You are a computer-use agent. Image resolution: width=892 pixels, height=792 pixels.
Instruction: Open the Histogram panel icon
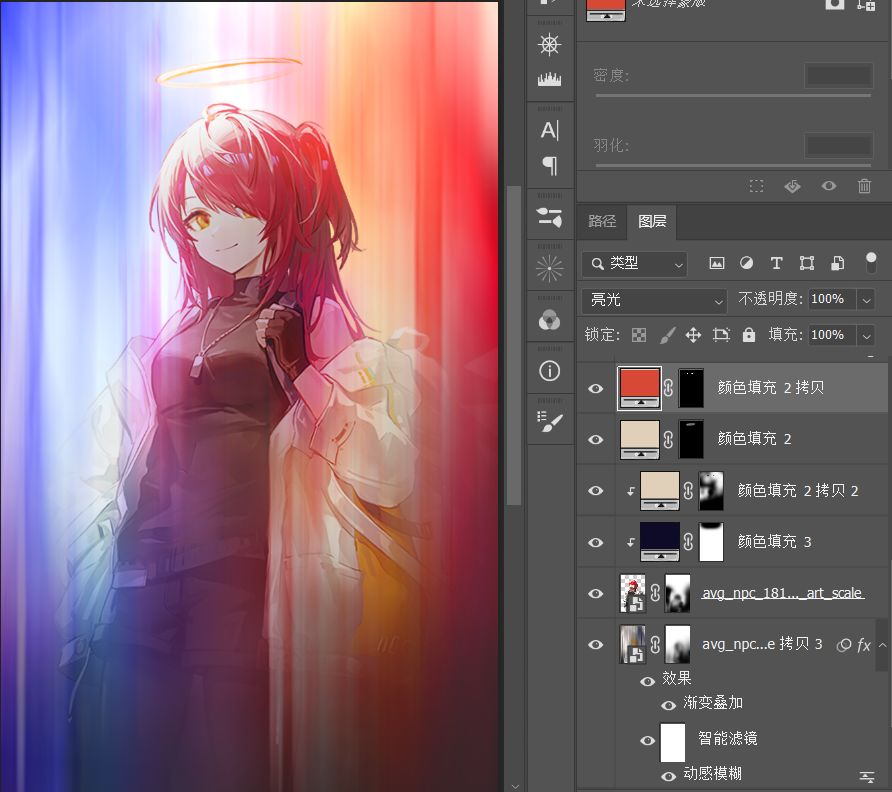(549, 80)
